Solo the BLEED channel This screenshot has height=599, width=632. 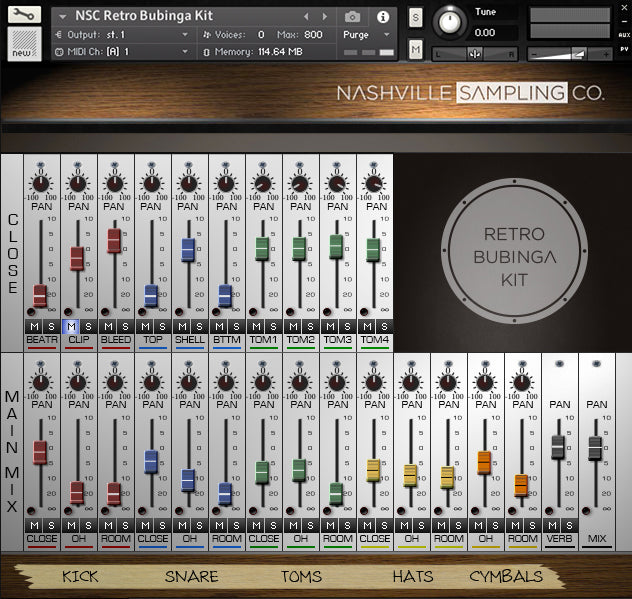(x=125, y=326)
